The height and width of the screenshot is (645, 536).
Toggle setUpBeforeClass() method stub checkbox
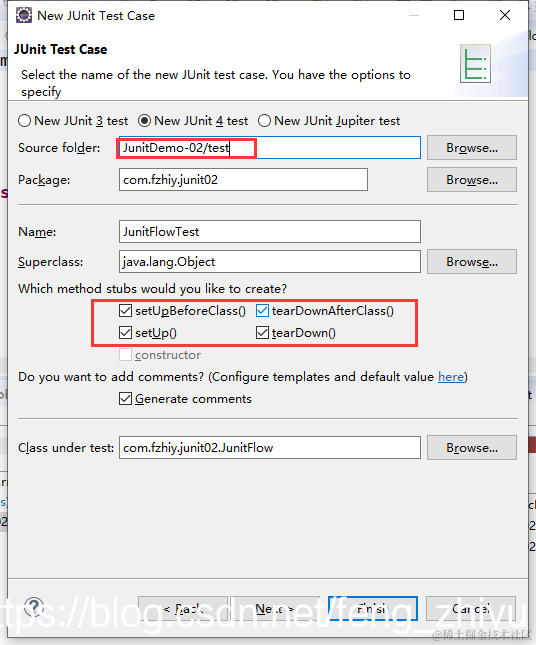(125, 311)
